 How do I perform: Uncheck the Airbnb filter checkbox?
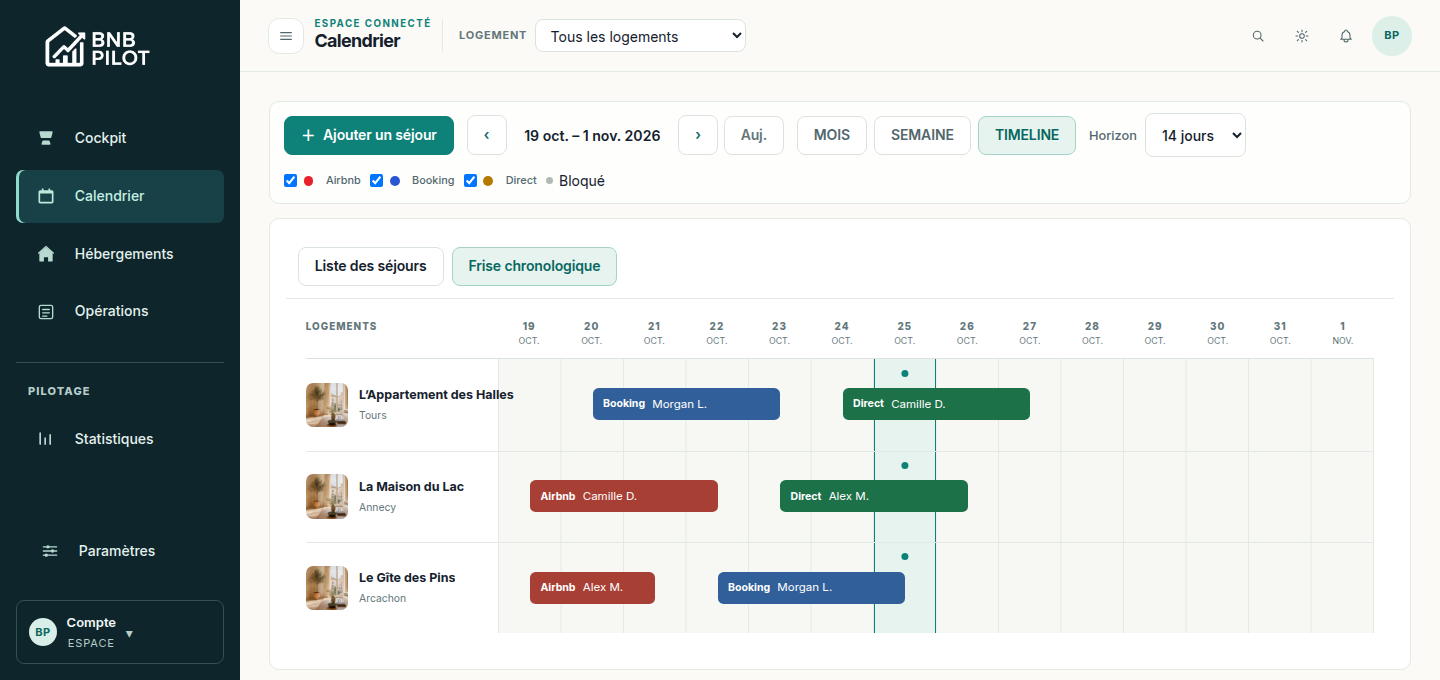(x=291, y=181)
